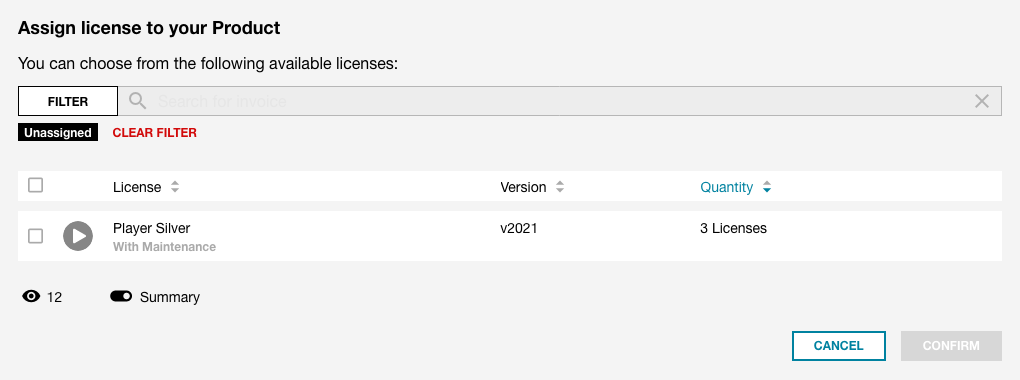
Task: Sort by Quantity column arrows
Action: 766,187
